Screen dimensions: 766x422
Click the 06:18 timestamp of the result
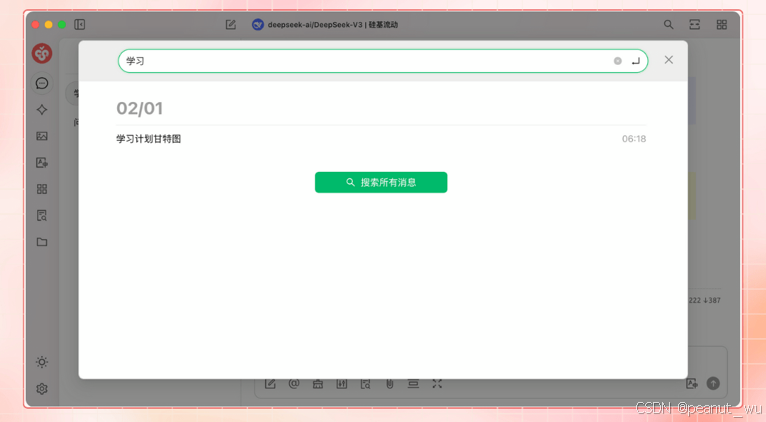[634, 139]
